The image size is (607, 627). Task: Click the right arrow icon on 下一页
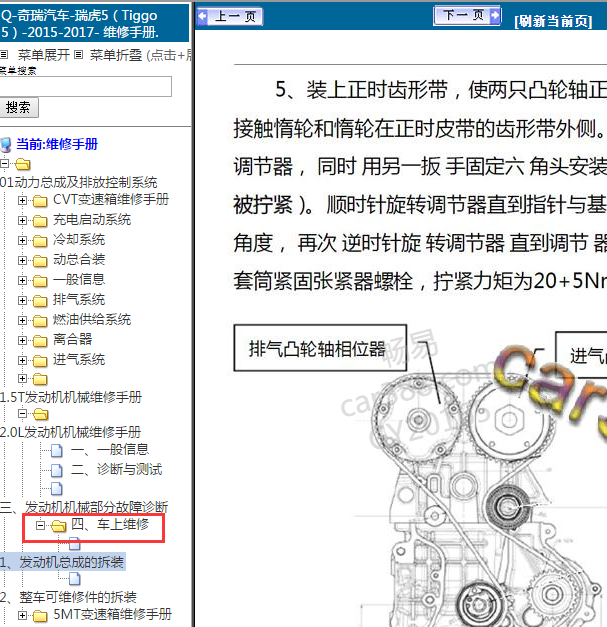click(x=495, y=16)
